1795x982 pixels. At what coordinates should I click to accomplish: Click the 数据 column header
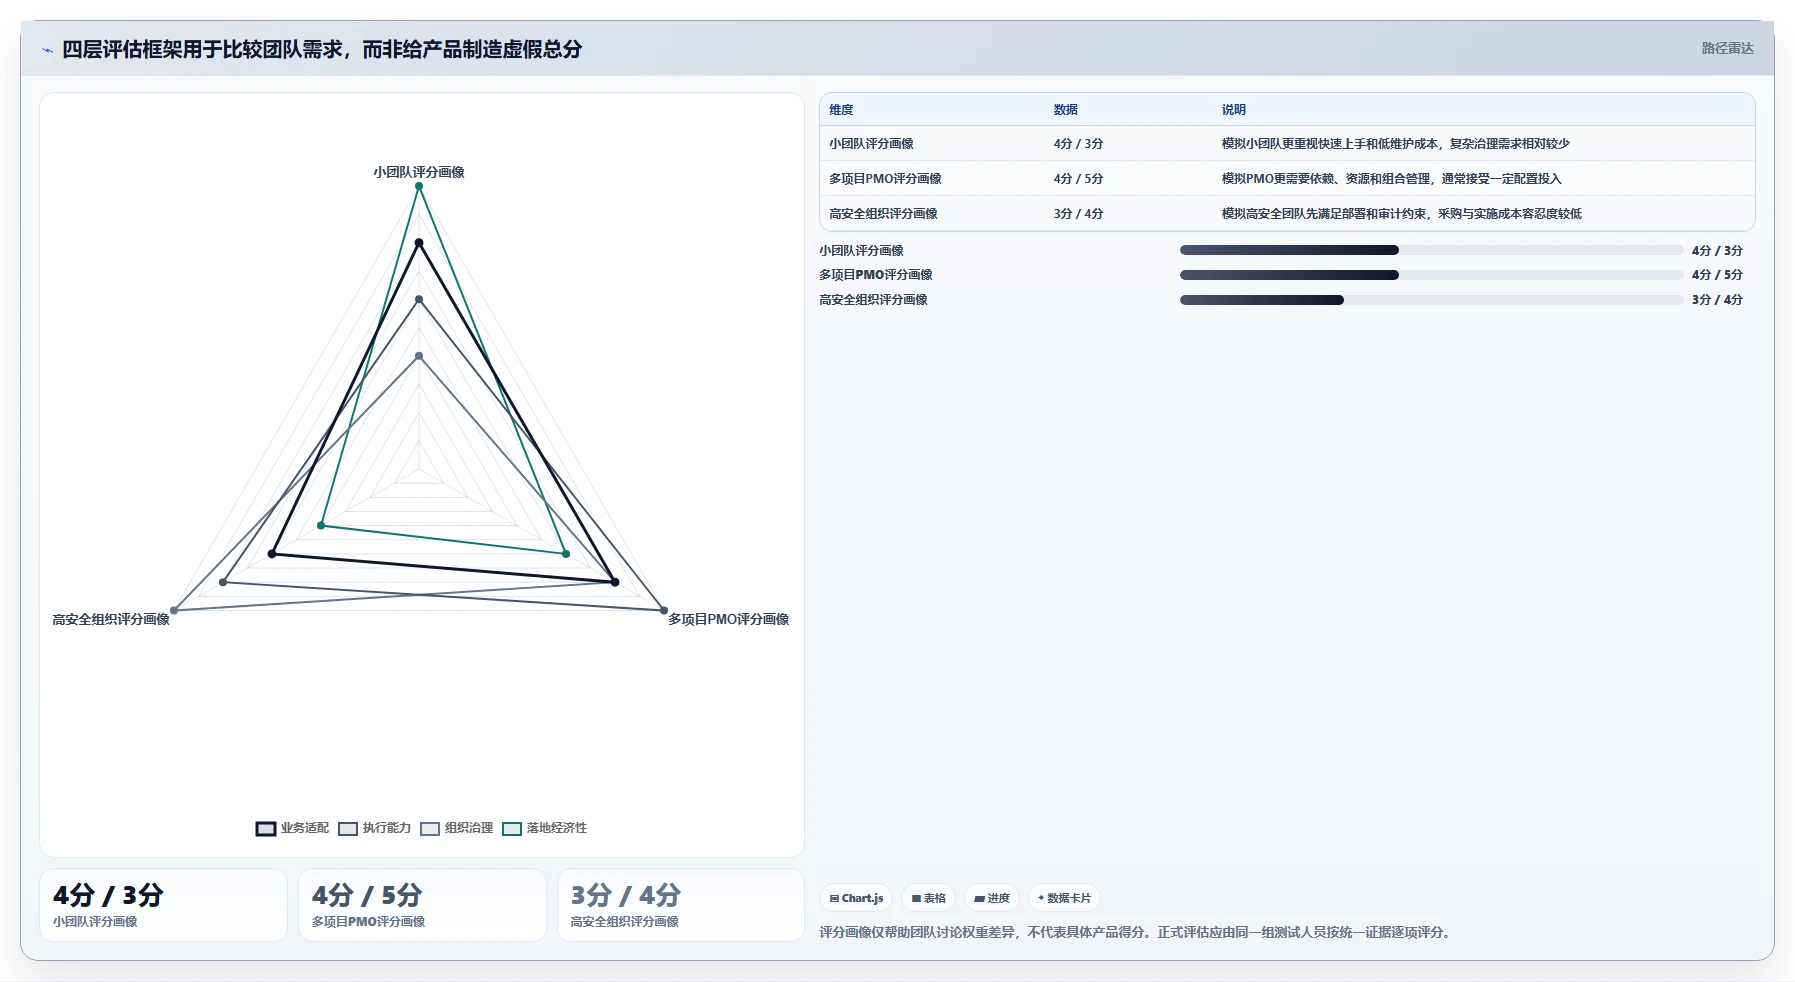[1065, 110]
